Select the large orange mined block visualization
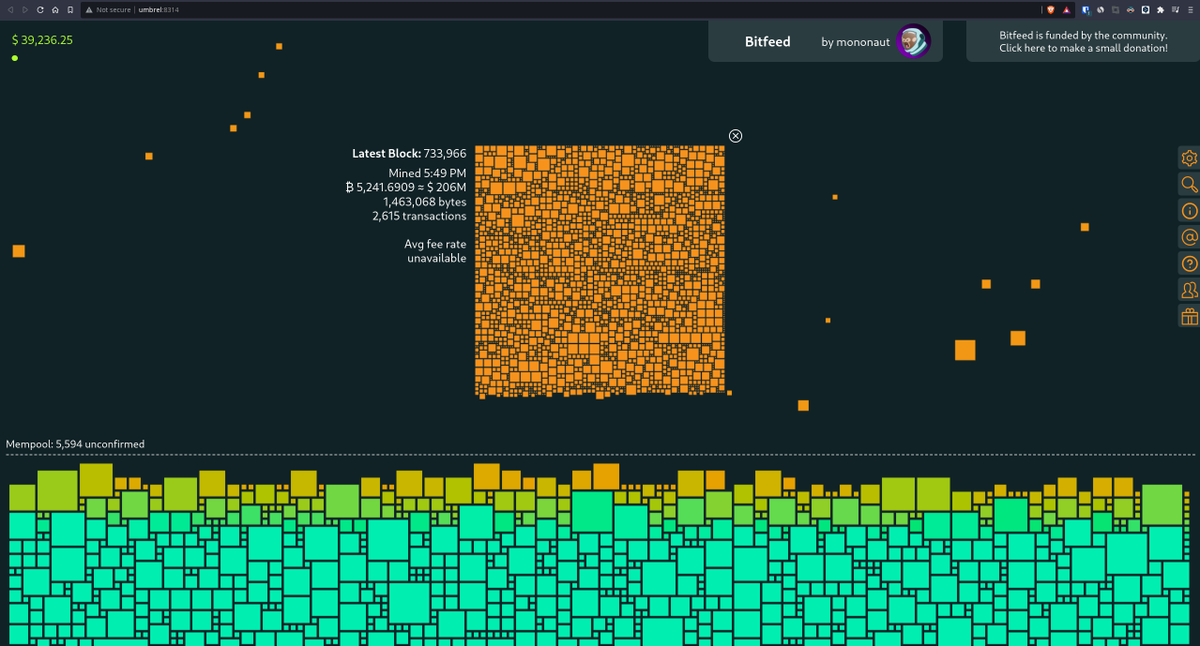 600,270
